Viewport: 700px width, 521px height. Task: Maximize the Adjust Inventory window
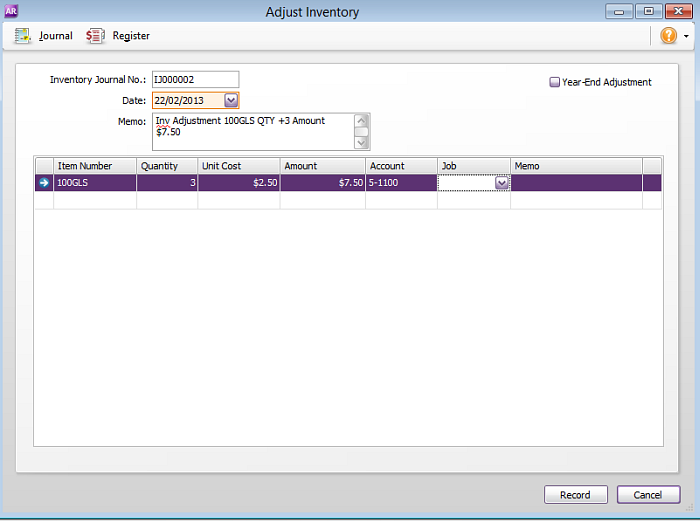(x=649, y=11)
